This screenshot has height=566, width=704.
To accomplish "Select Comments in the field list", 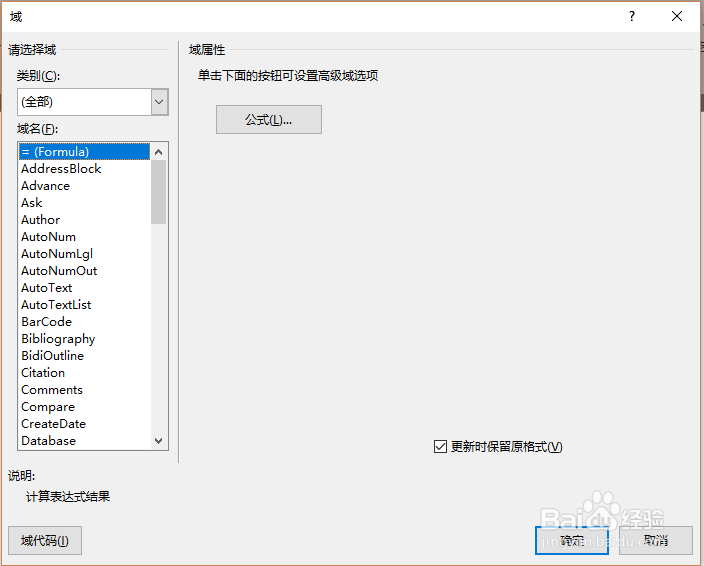I will click(84, 390).
